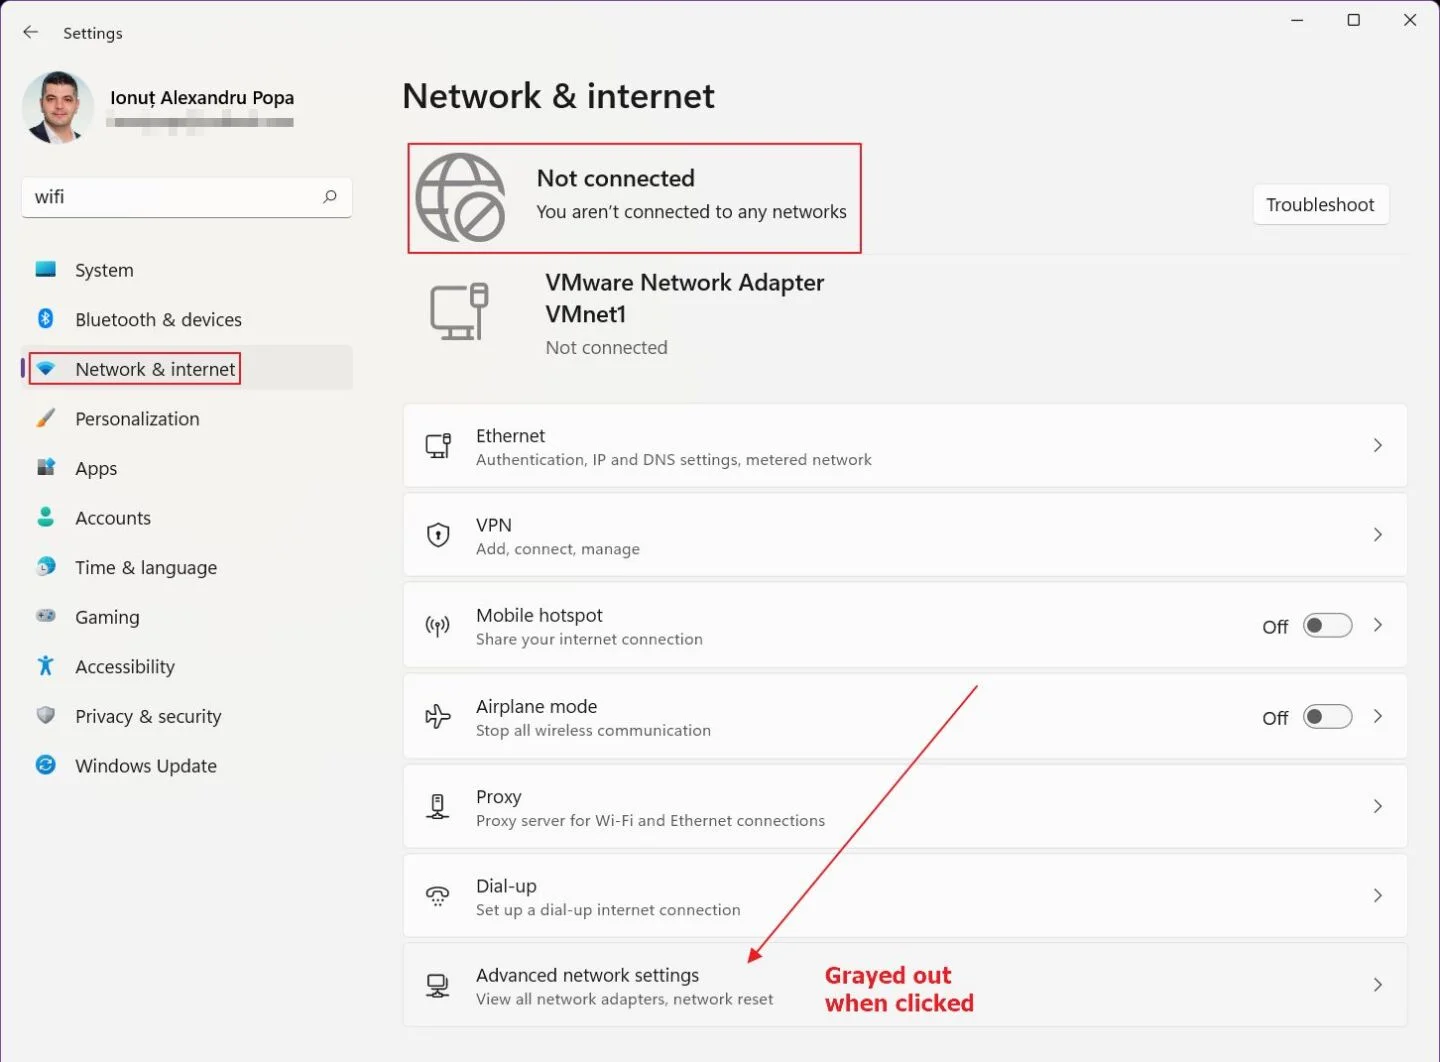Click the Airplane mode icon
The height and width of the screenshot is (1062, 1440).
click(438, 716)
